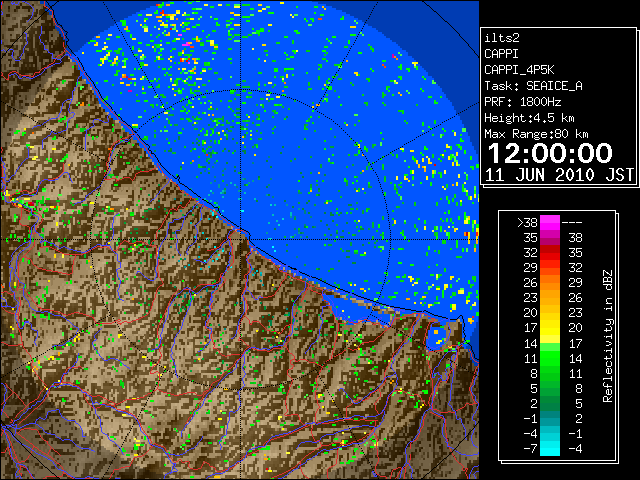Click the ">38" legend label
This screenshot has height=480, width=640.
[x=527, y=223]
